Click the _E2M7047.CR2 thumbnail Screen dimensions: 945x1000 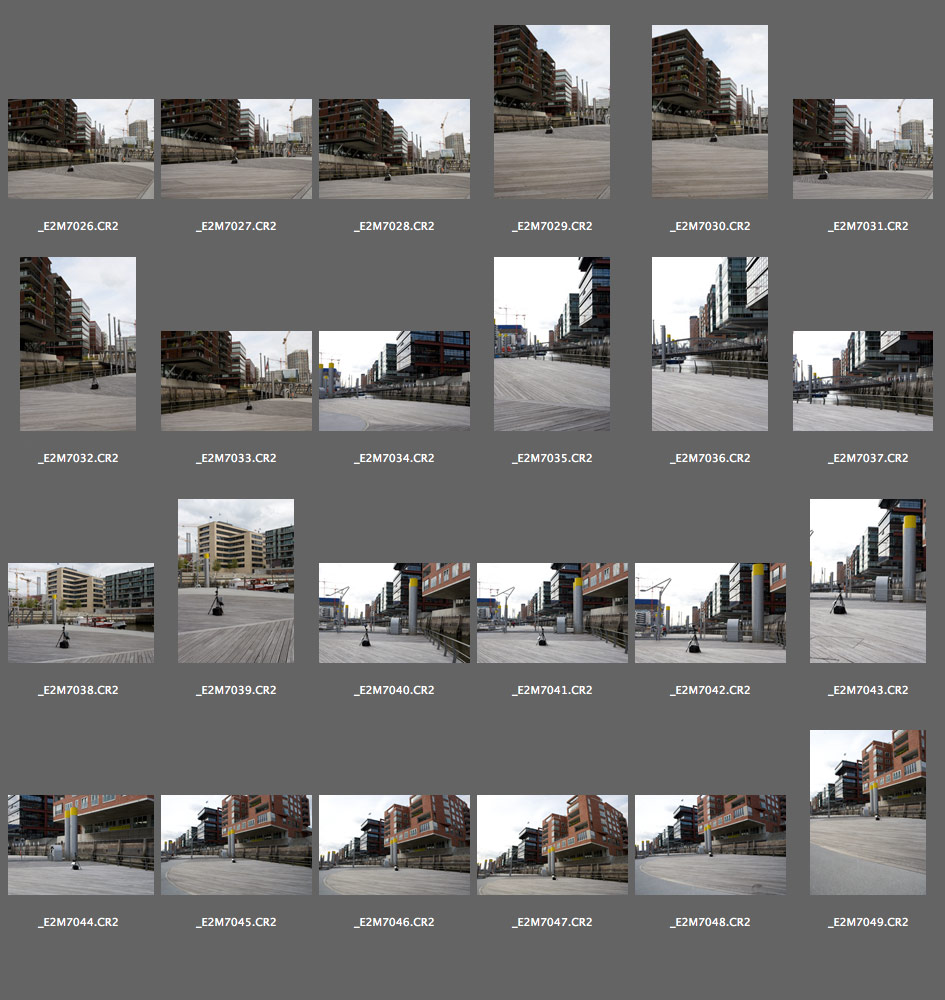coord(552,844)
